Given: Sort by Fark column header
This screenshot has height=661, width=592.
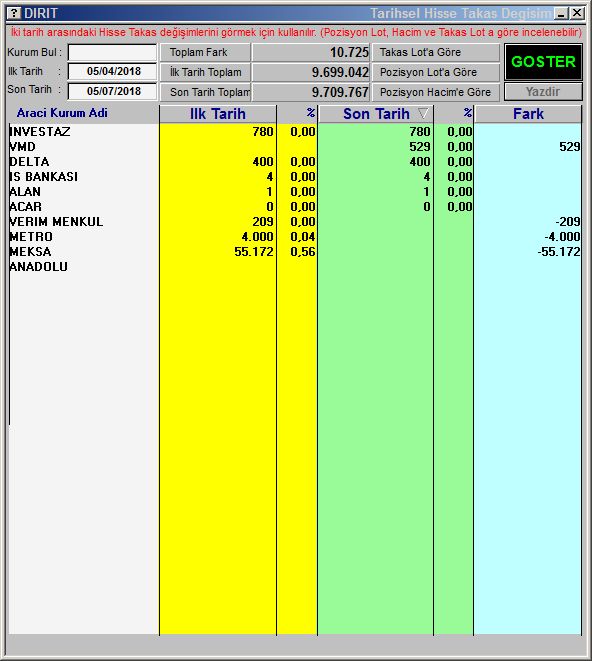Looking at the screenshot, I should click(528, 114).
